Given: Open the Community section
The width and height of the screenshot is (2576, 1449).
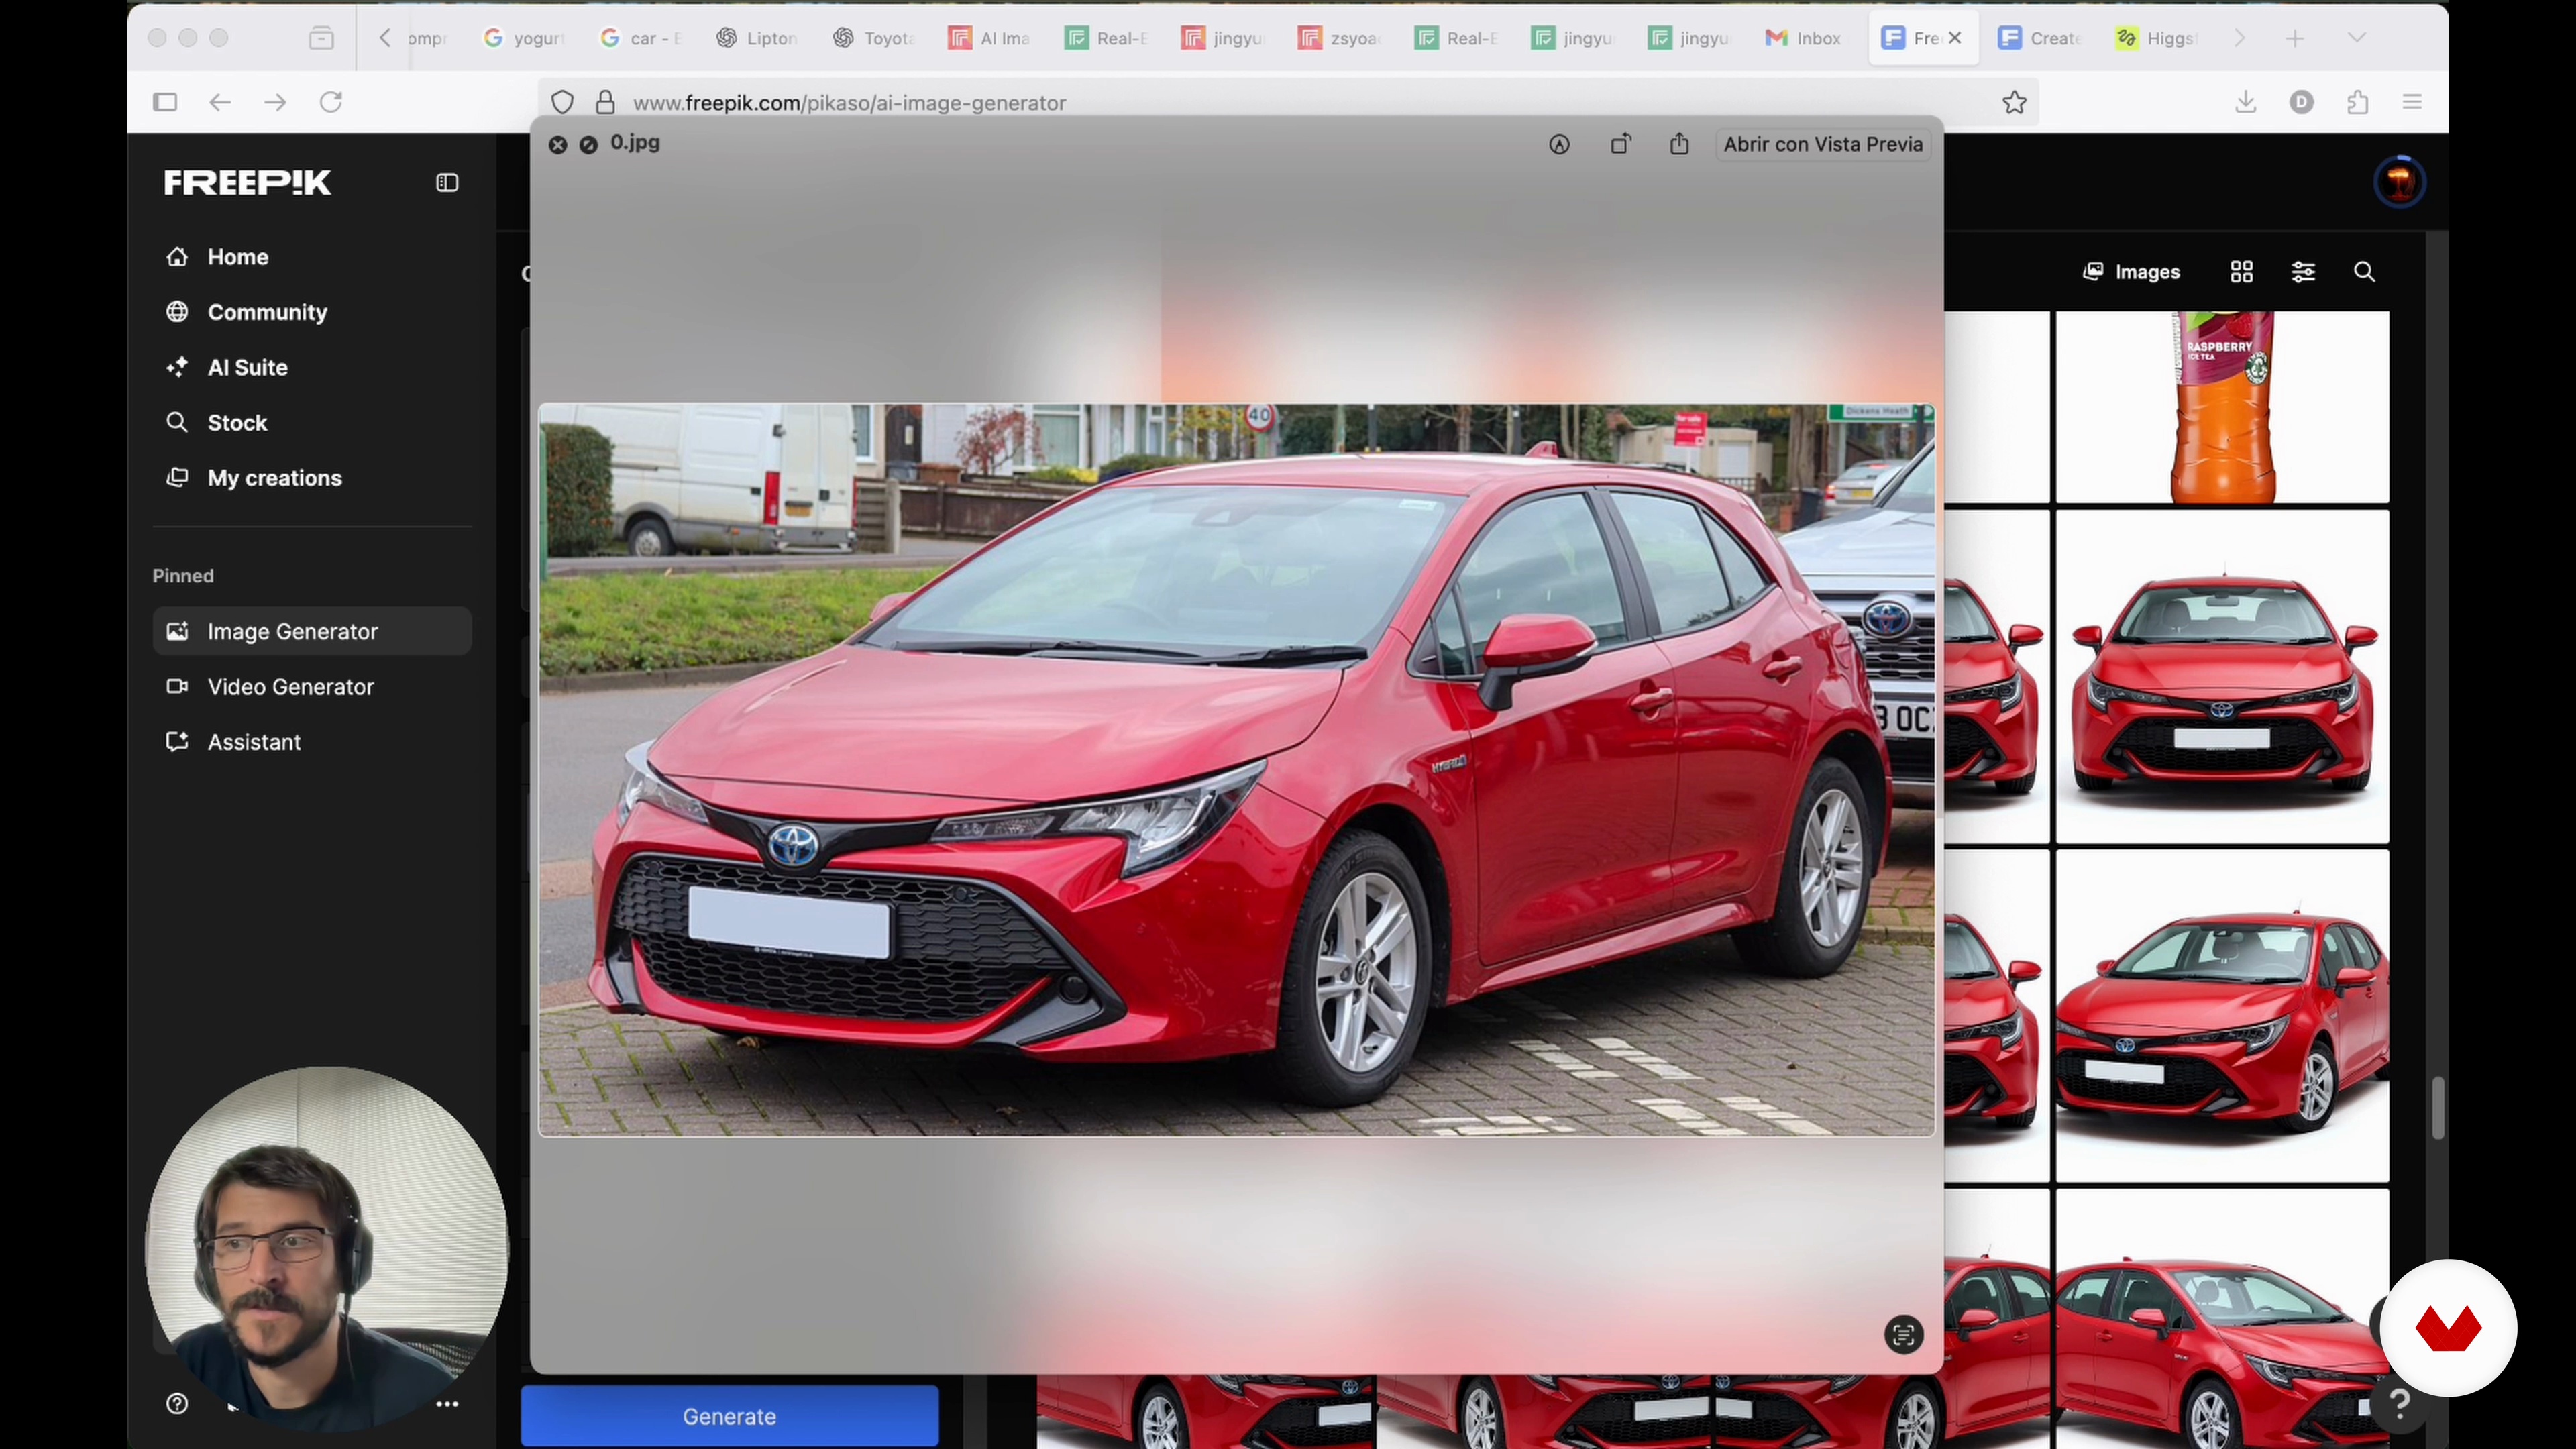Looking at the screenshot, I should tap(247, 312).
